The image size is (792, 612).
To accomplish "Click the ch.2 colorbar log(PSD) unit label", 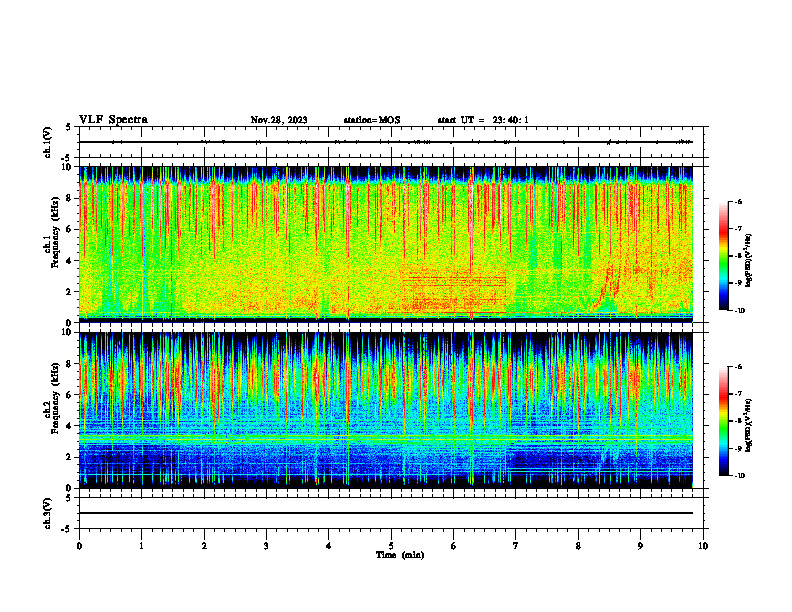I will click(748, 426).
